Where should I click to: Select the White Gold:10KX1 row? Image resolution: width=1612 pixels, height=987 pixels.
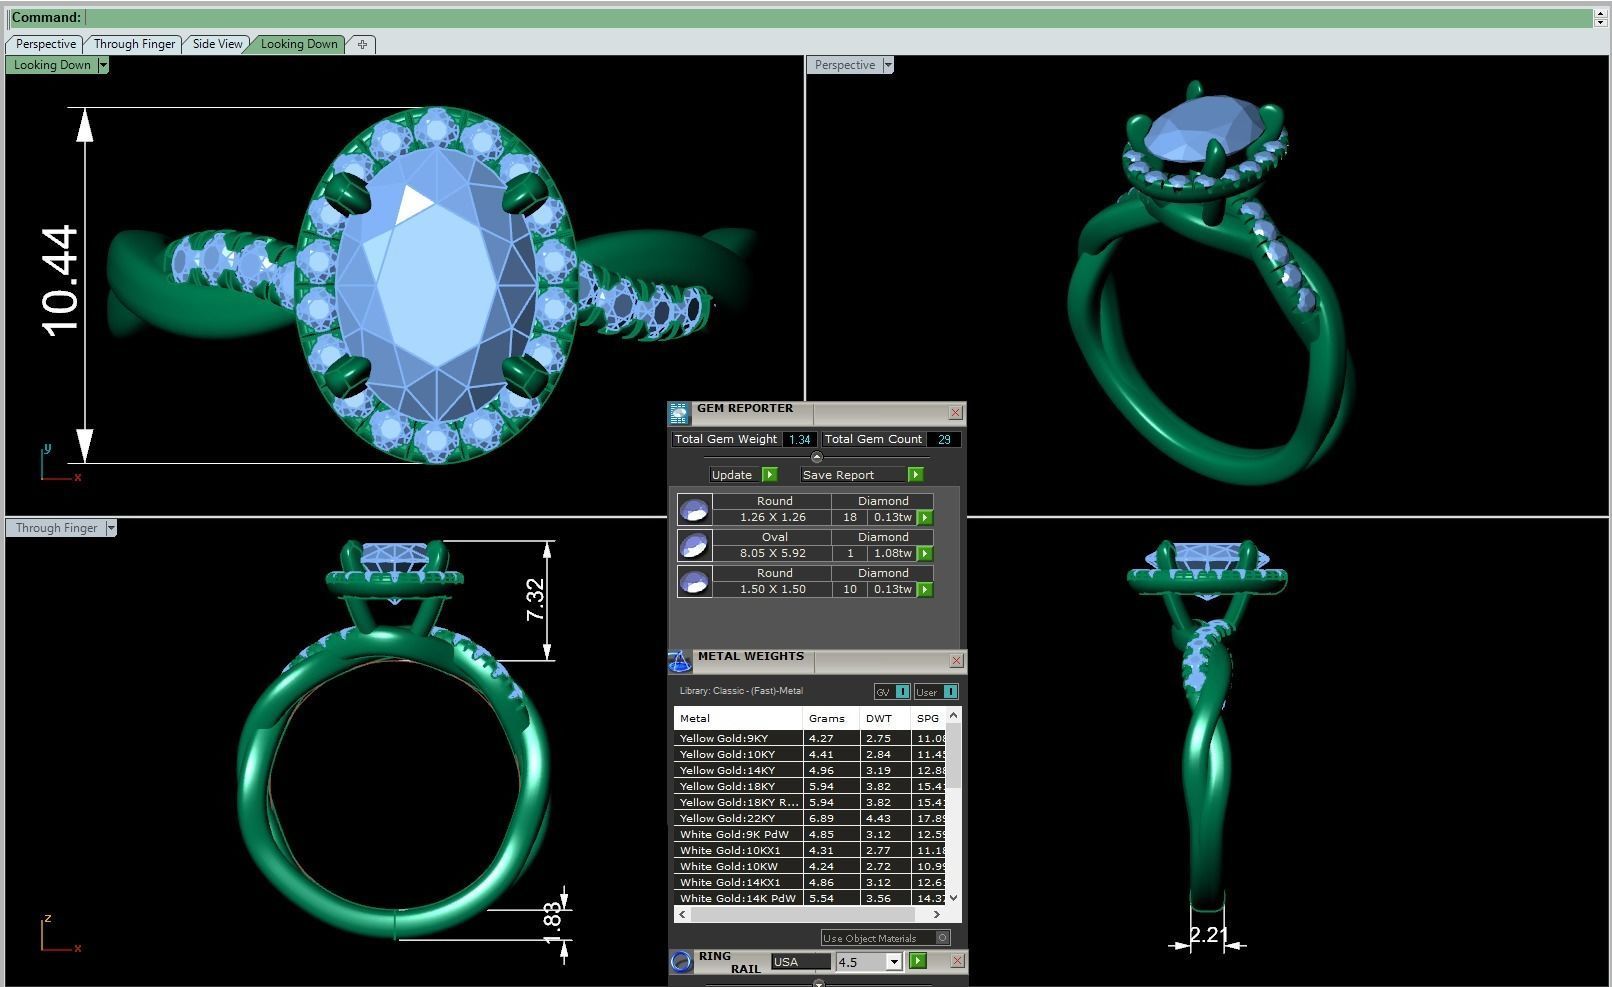pyautogui.click(x=810, y=850)
